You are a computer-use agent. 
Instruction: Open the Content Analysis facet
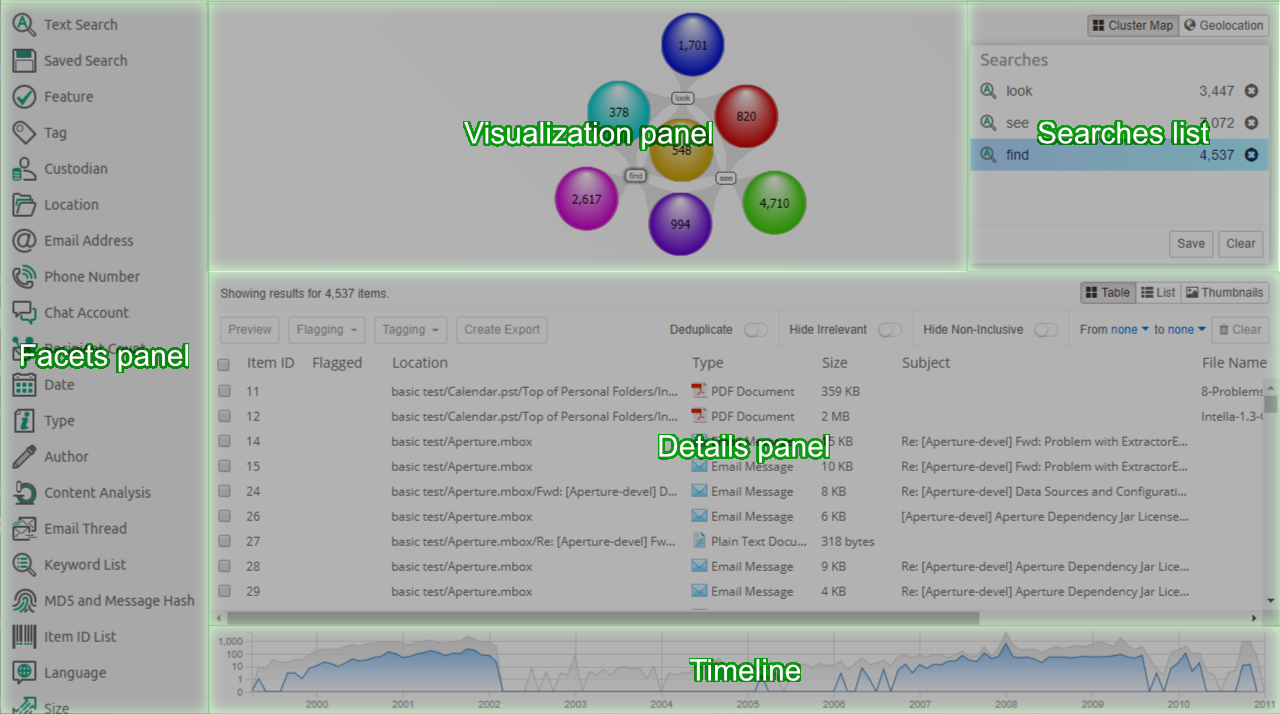[95, 492]
